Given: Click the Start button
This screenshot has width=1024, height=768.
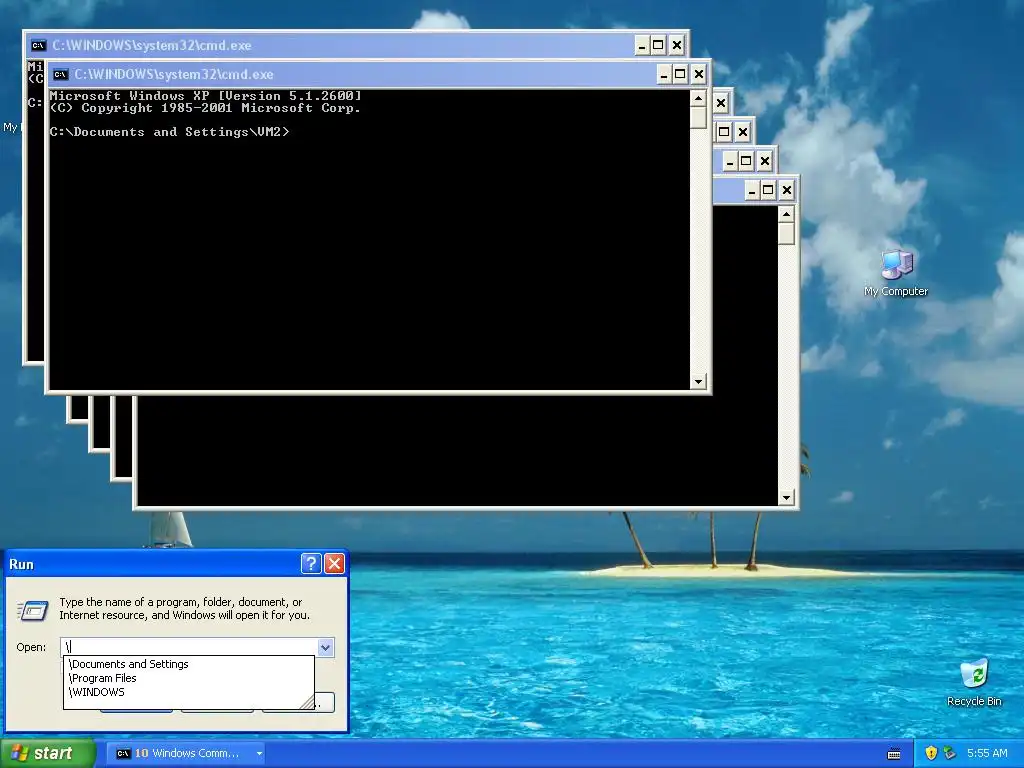Looking at the screenshot, I should [48, 753].
